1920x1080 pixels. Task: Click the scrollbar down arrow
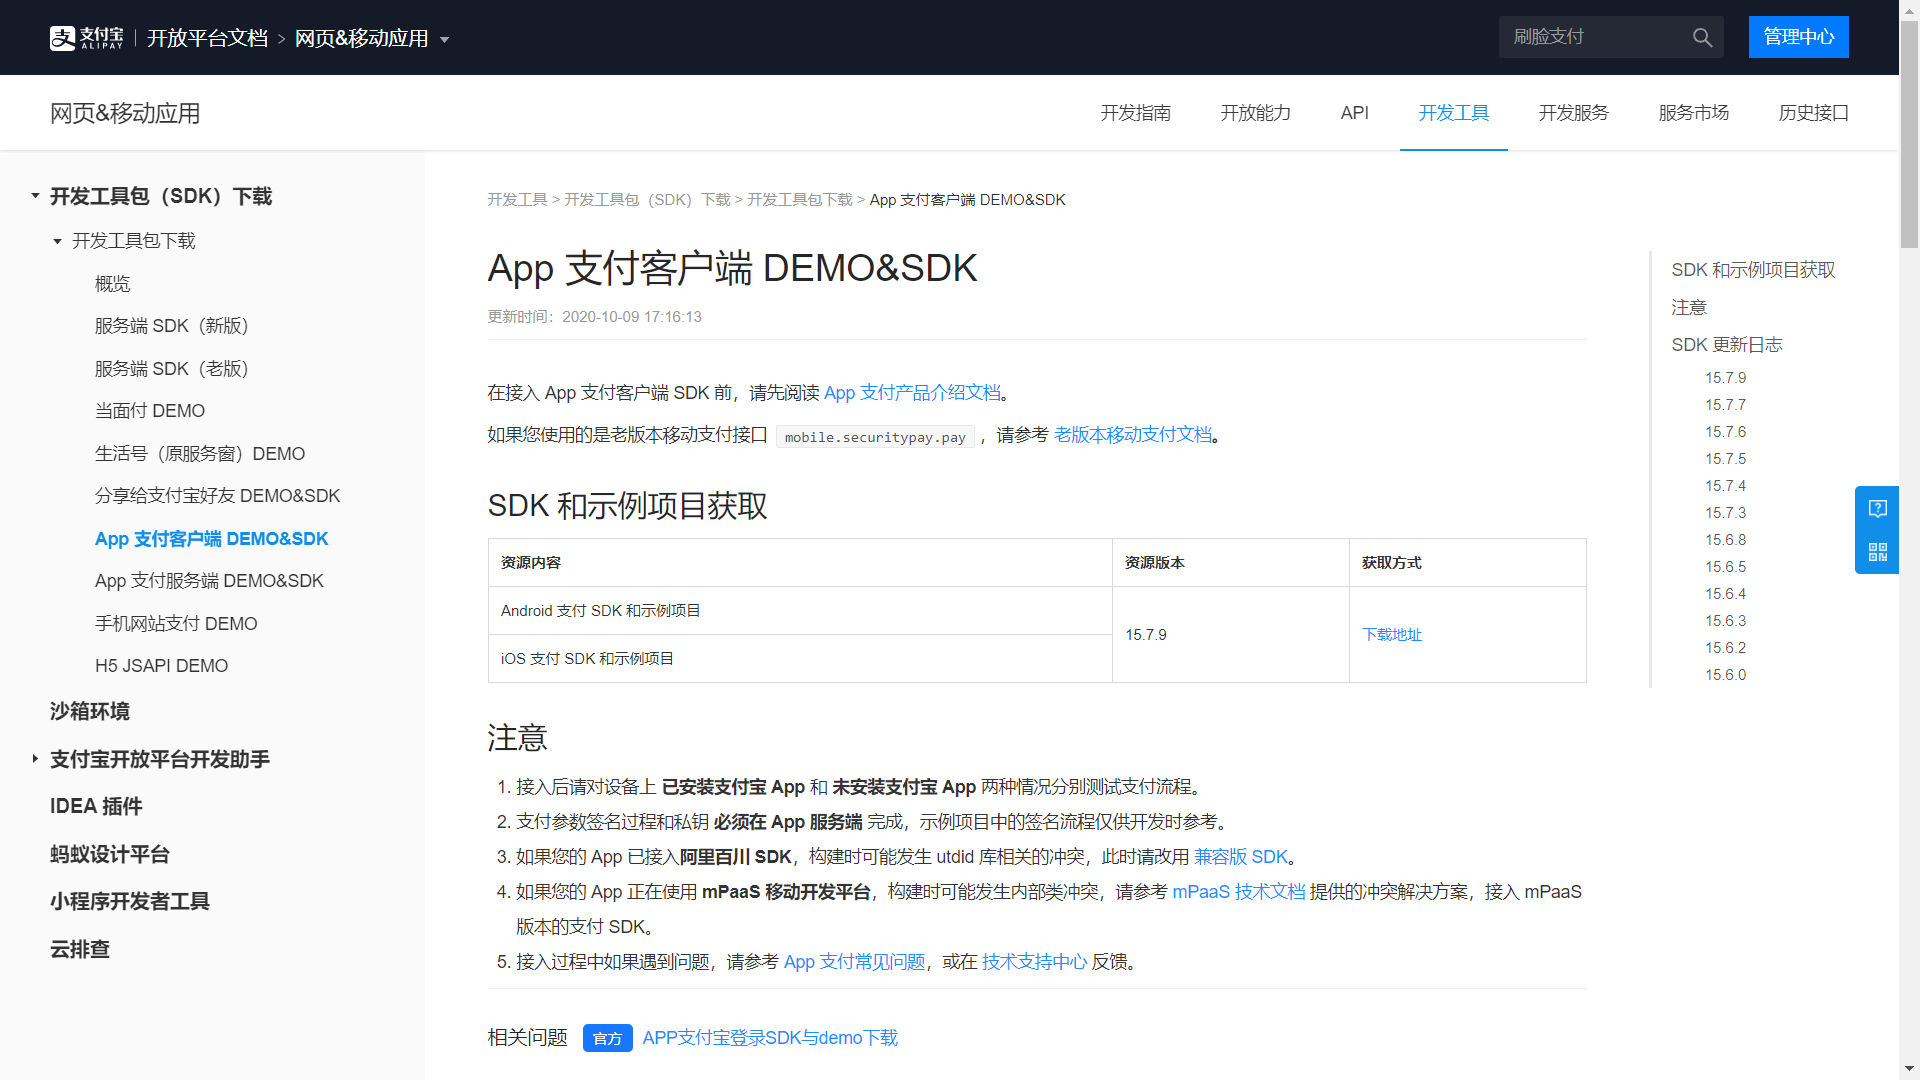click(1909, 1070)
